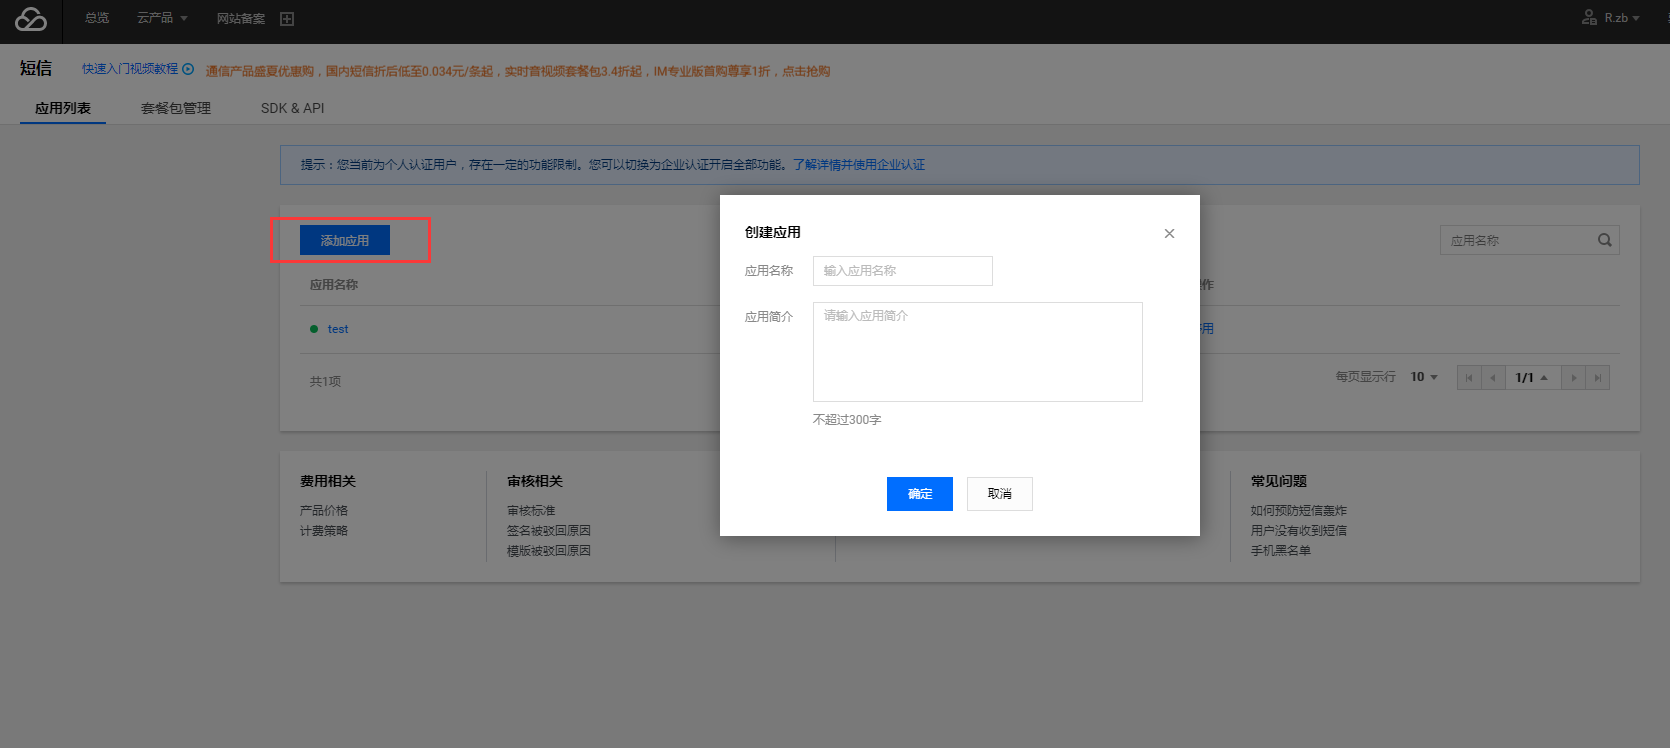The width and height of the screenshot is (1670, 748).
Task: Go to first page arrow icon
Action: (1469, 378)
